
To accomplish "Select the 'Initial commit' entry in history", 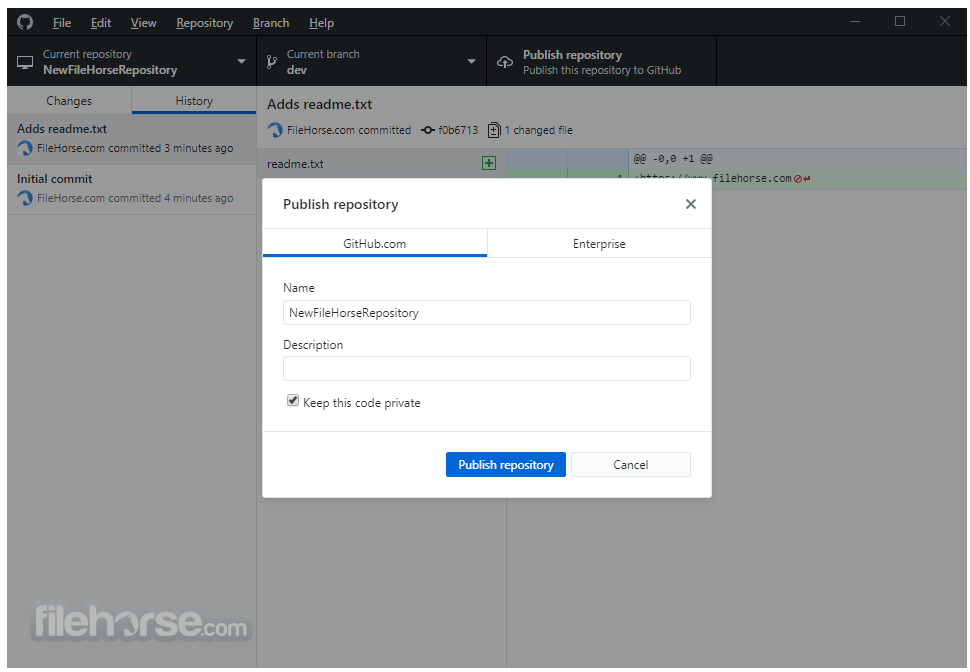I will click(132, 189).
